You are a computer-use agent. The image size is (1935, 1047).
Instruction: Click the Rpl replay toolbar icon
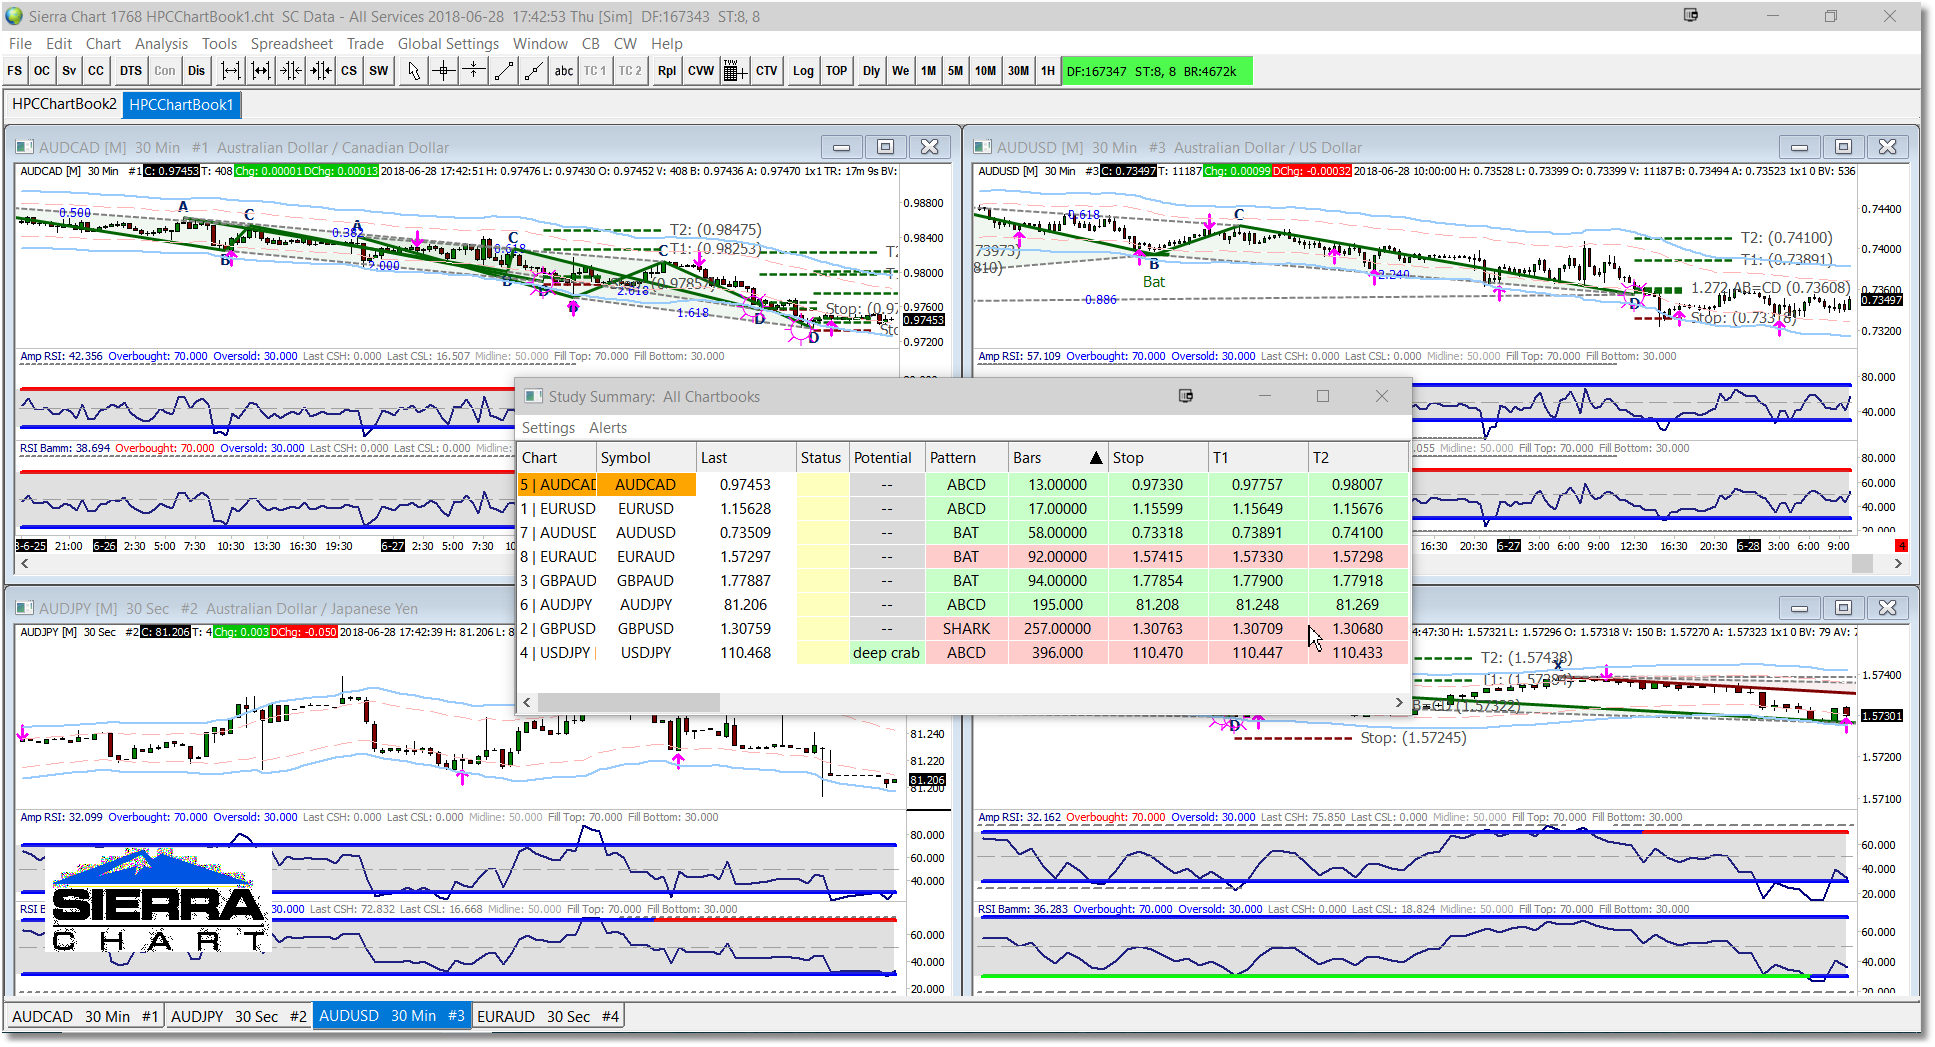tap(666, 70)
